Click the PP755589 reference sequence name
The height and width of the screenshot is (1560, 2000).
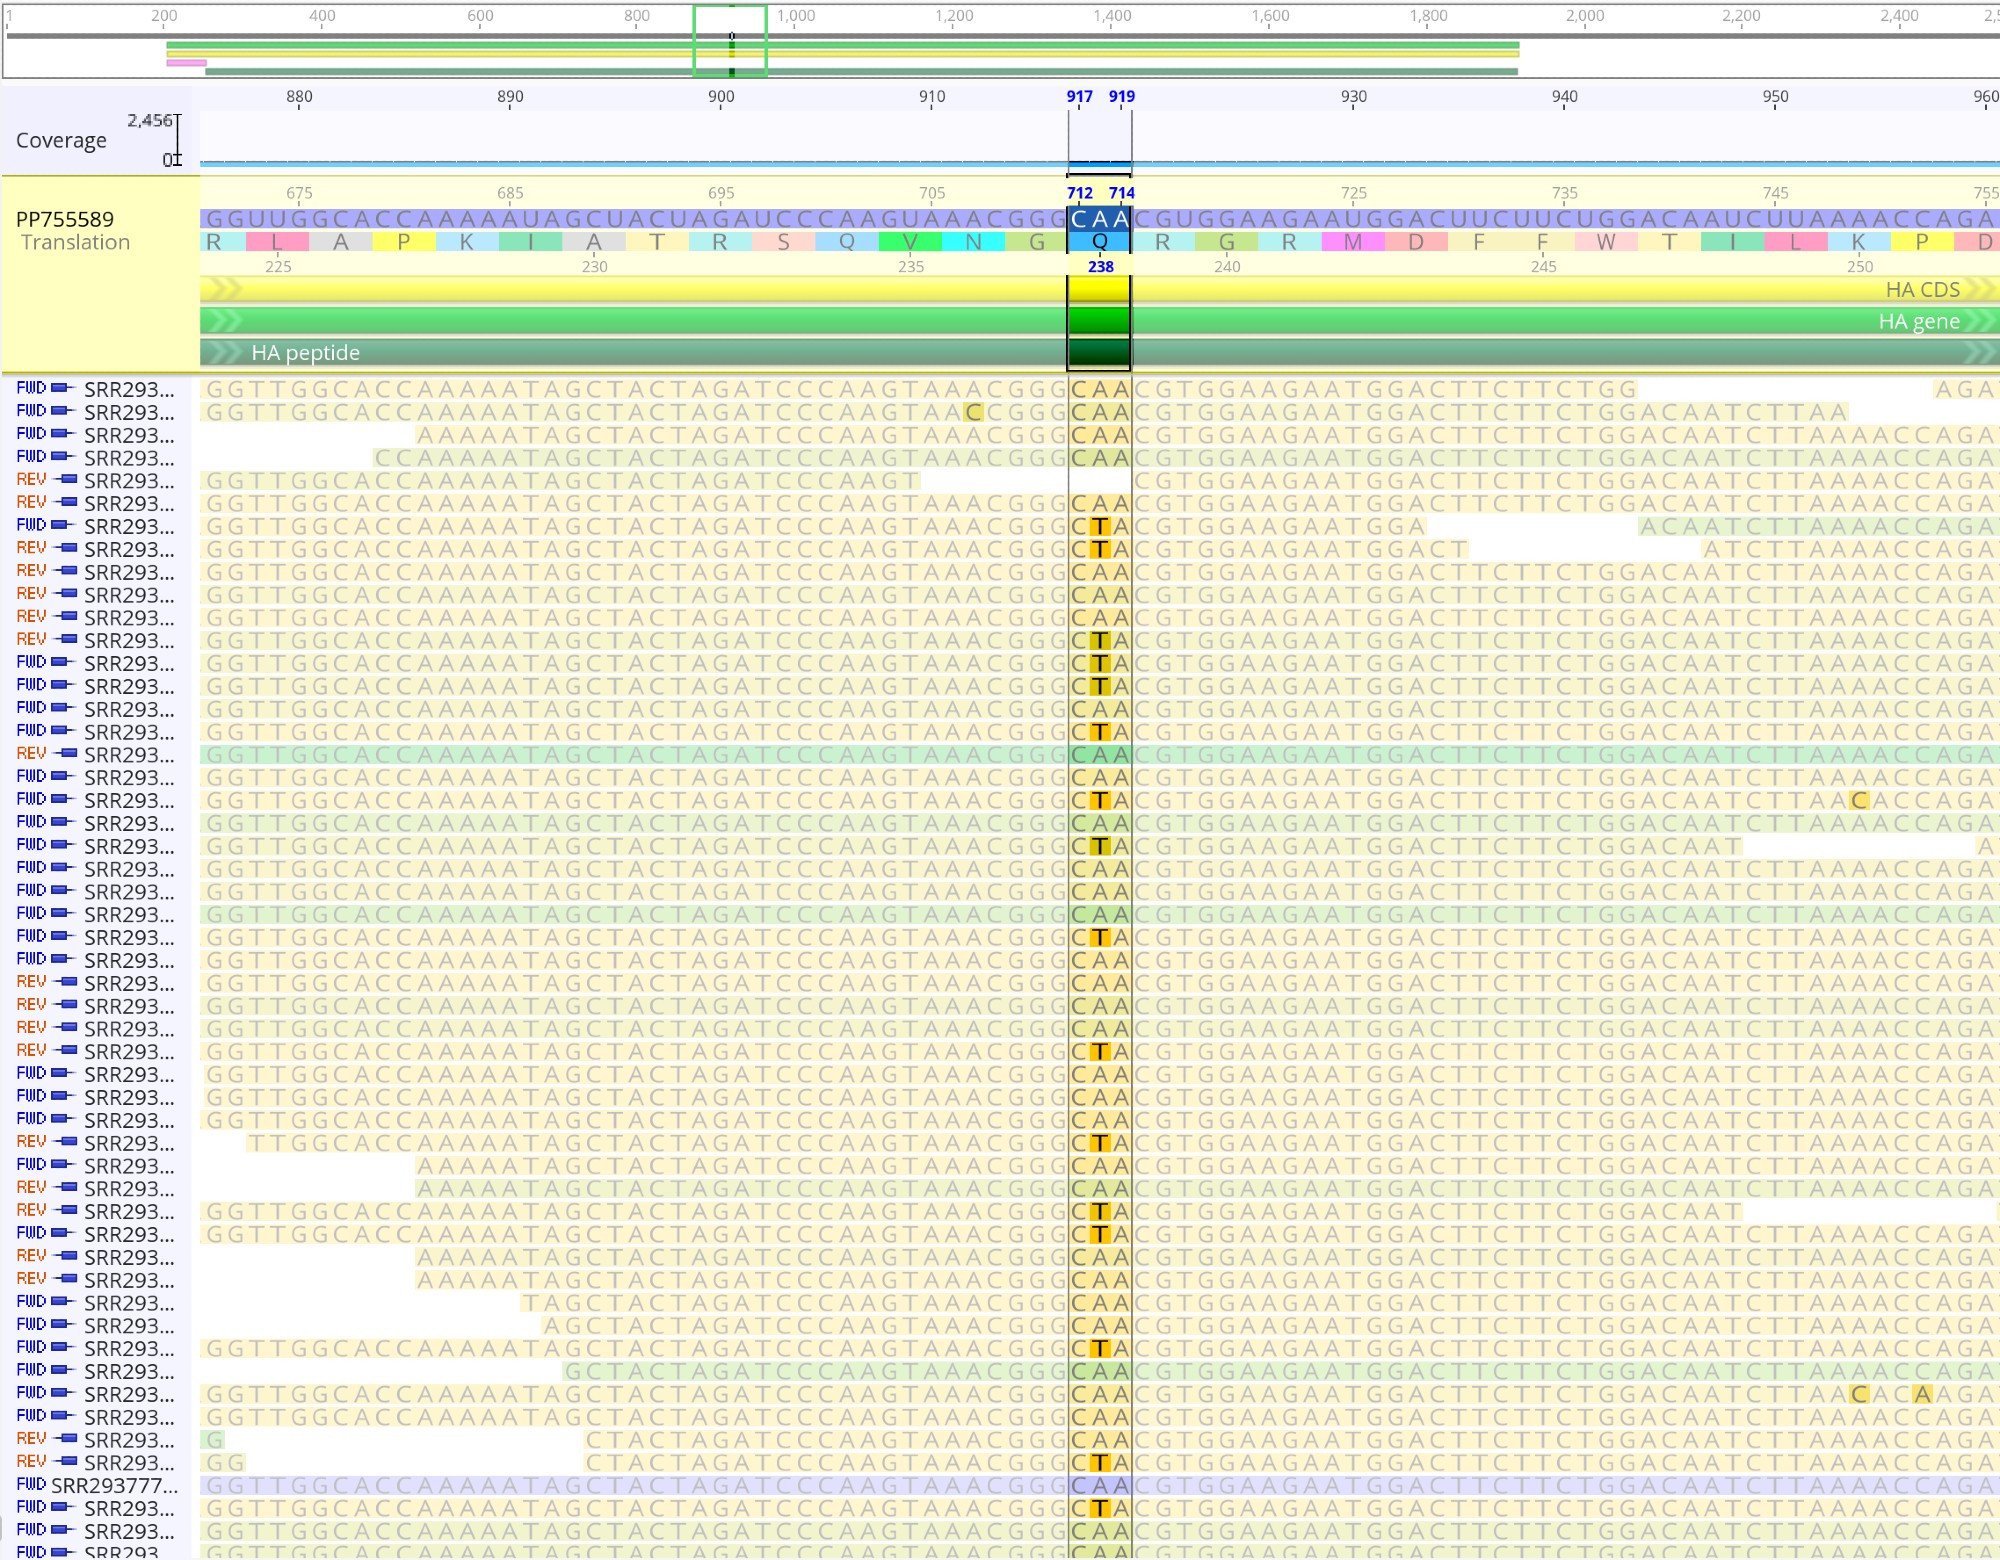(65, 219)
